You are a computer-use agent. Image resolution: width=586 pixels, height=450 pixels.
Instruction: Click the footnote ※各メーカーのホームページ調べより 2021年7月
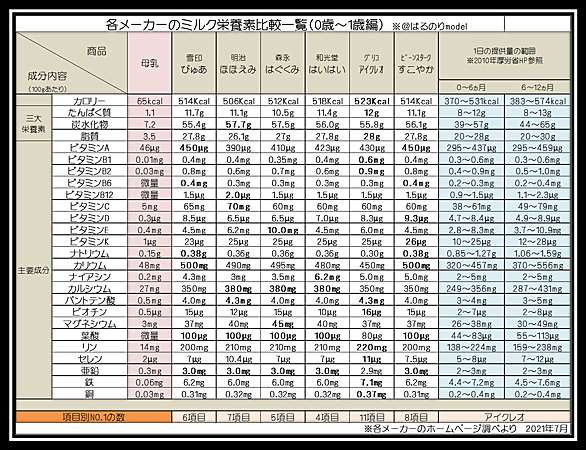coord(466,428)
